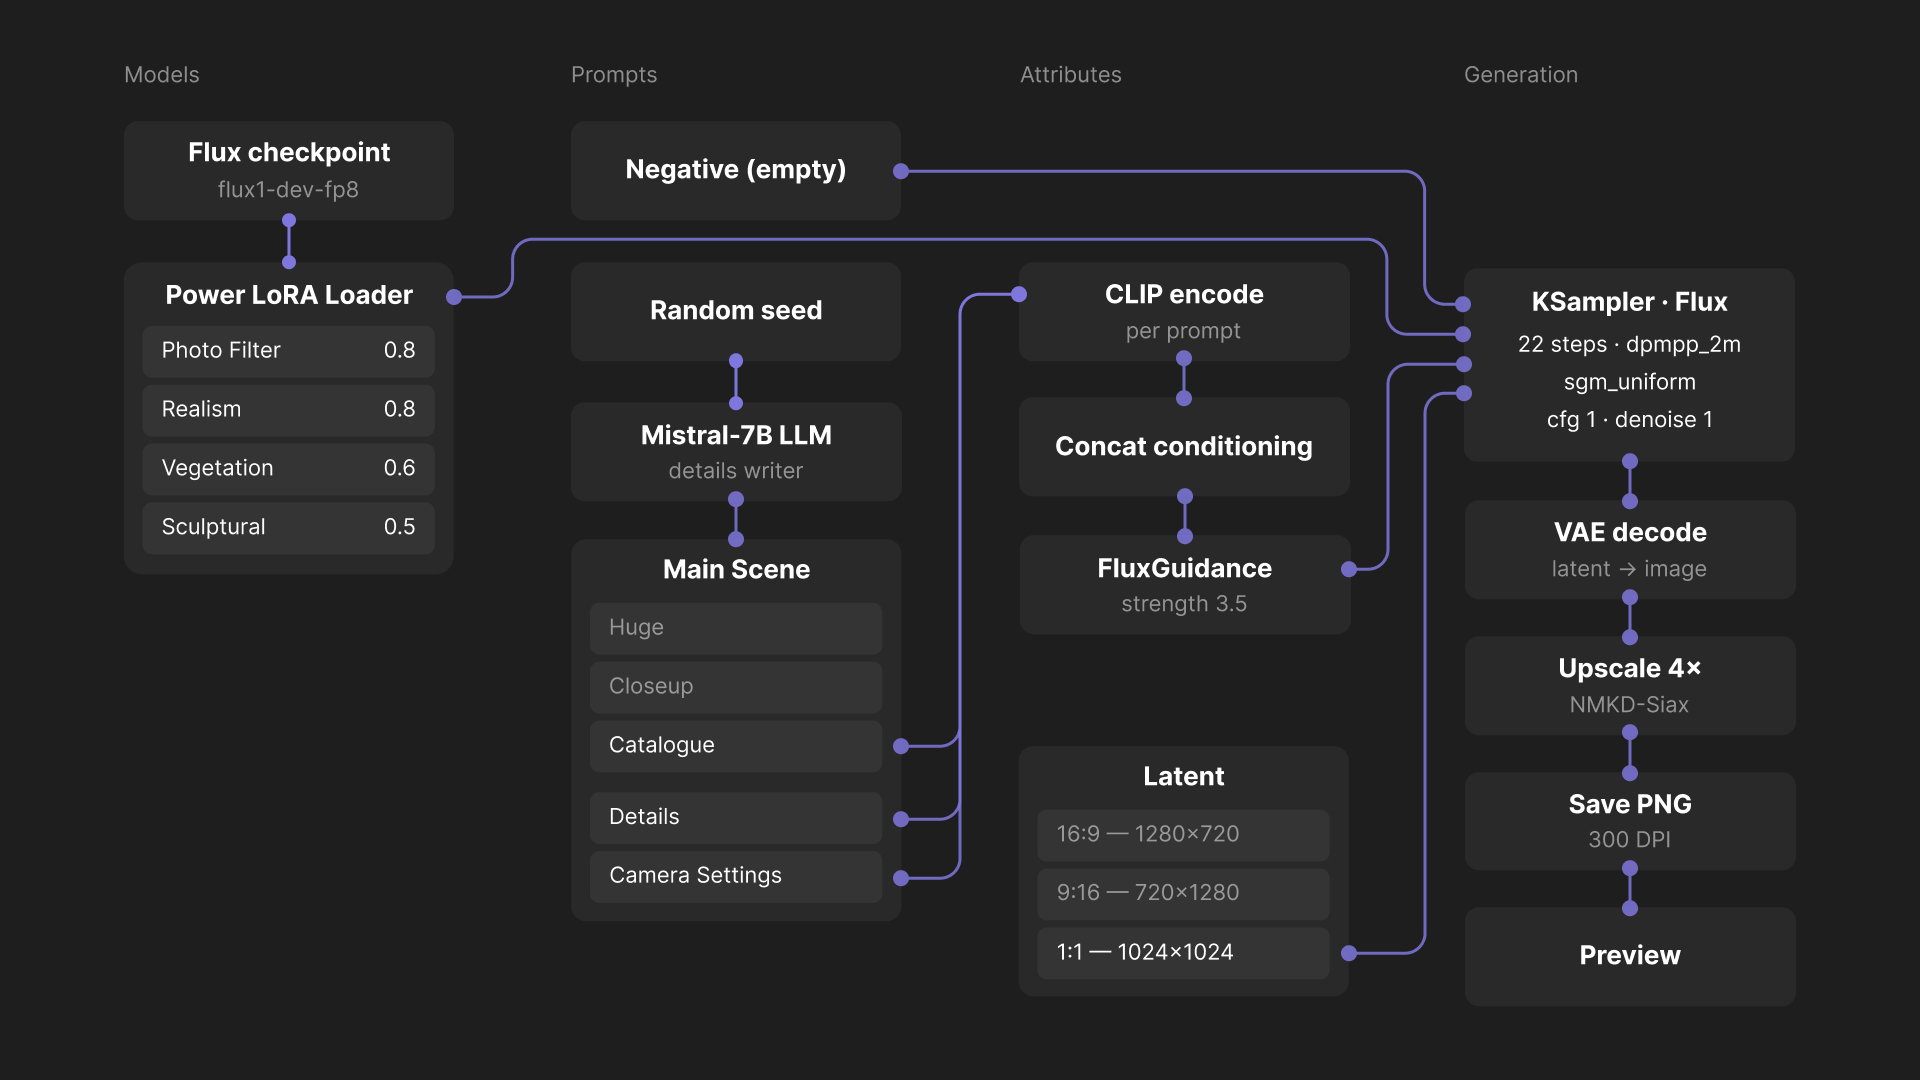
Task: Select the Catalogue prompt entry
Action: (735, 745)
